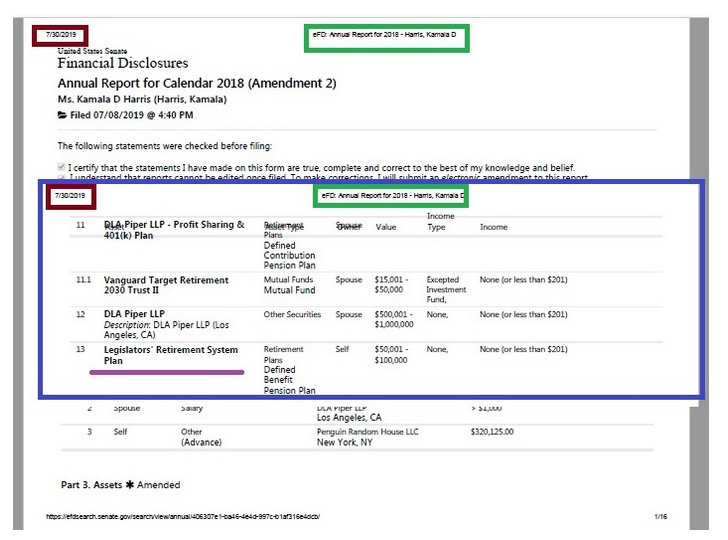Click the 'Value' column header

click(386, 227)
